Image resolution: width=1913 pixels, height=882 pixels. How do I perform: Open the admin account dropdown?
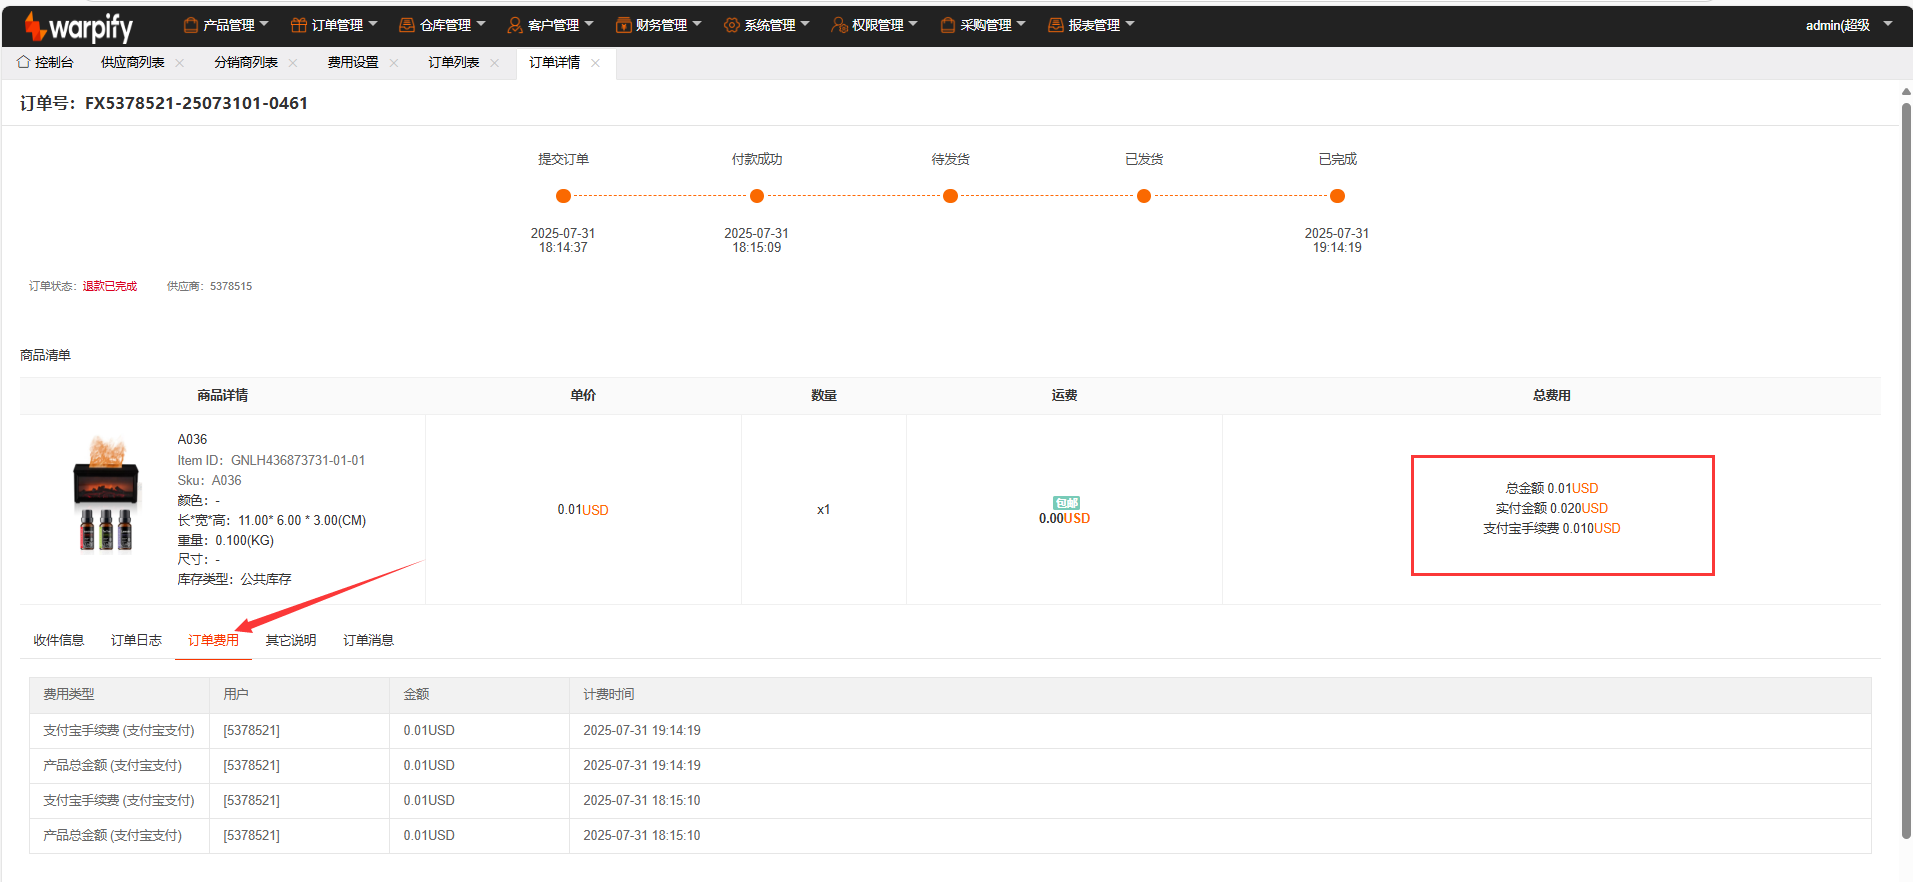1848,25
